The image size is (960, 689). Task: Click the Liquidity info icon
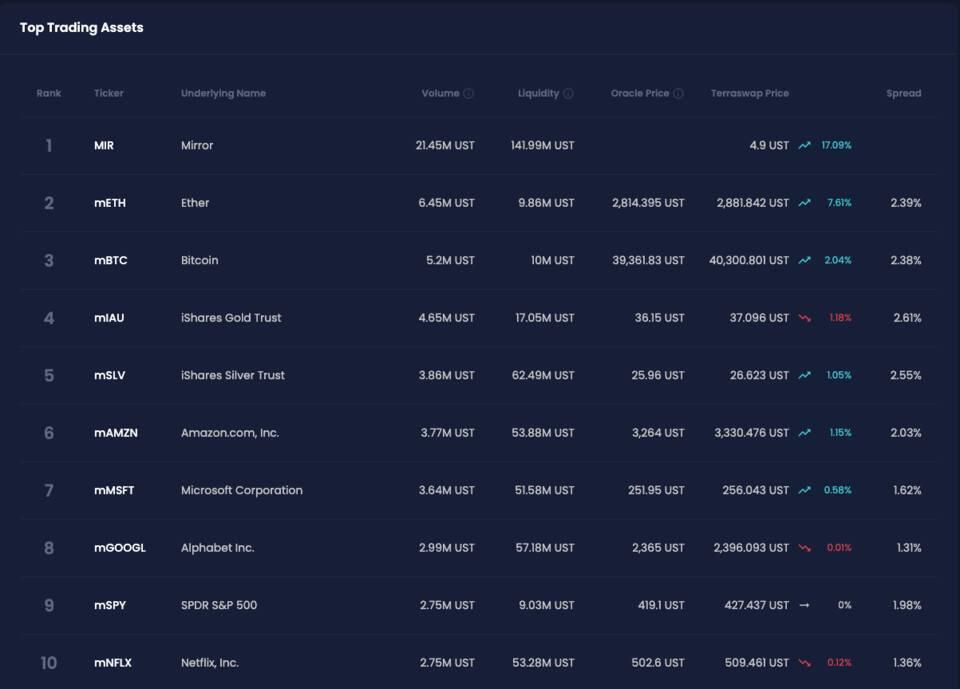click(568, 94)
